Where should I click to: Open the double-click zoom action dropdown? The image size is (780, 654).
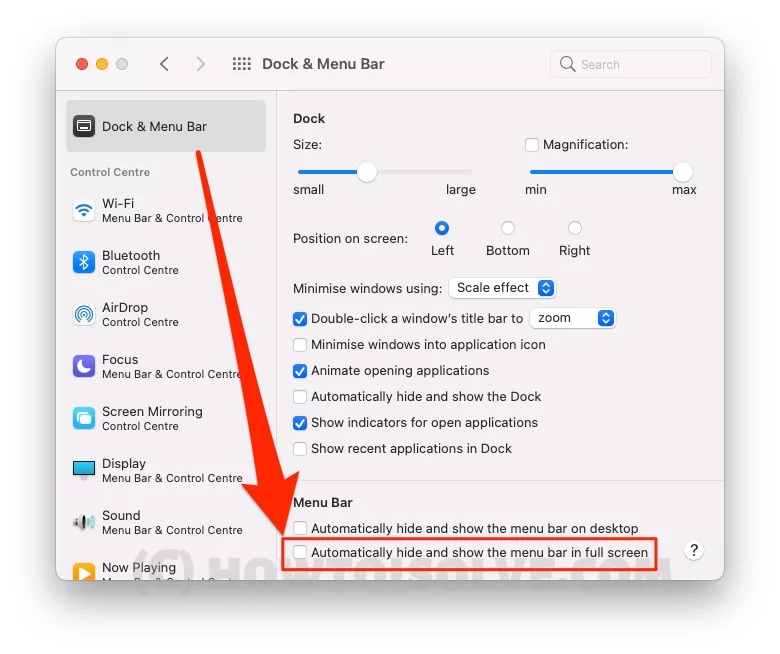pyautogui.click(x=572, y=318)
